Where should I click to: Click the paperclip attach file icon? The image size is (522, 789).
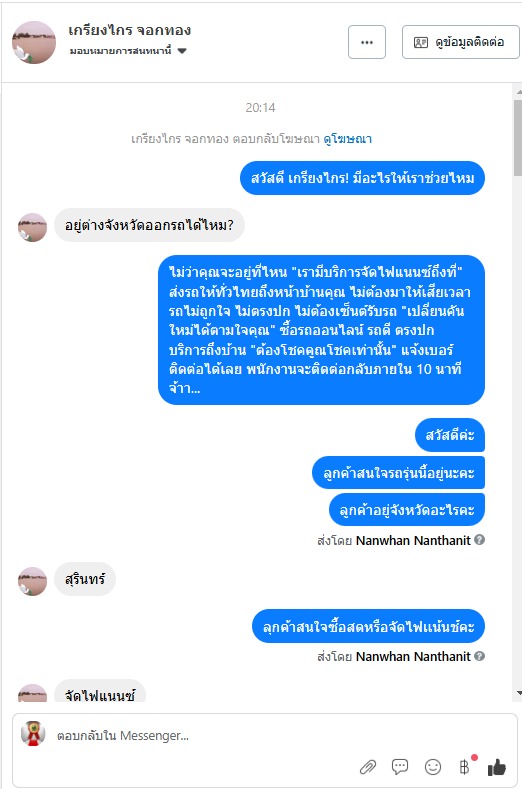[x=368, y=767]
